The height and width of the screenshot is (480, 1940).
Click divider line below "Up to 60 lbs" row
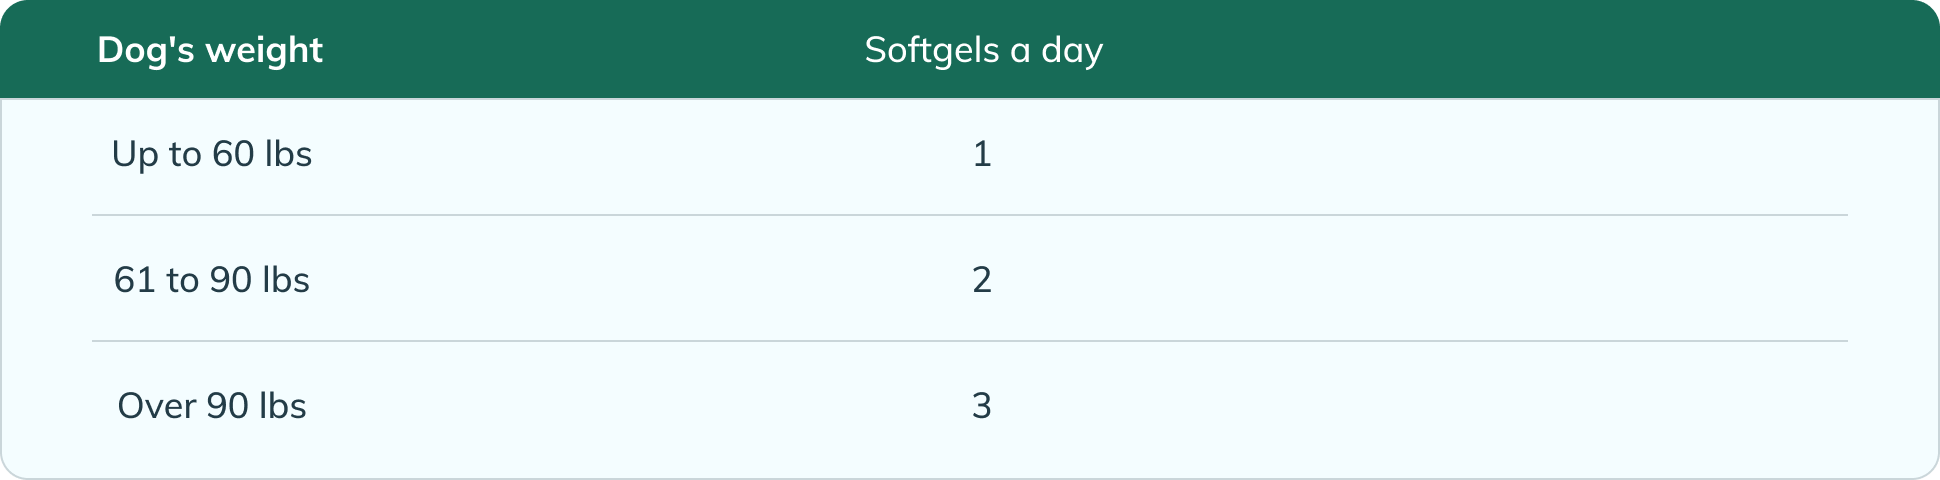click(x=970, y=215)
